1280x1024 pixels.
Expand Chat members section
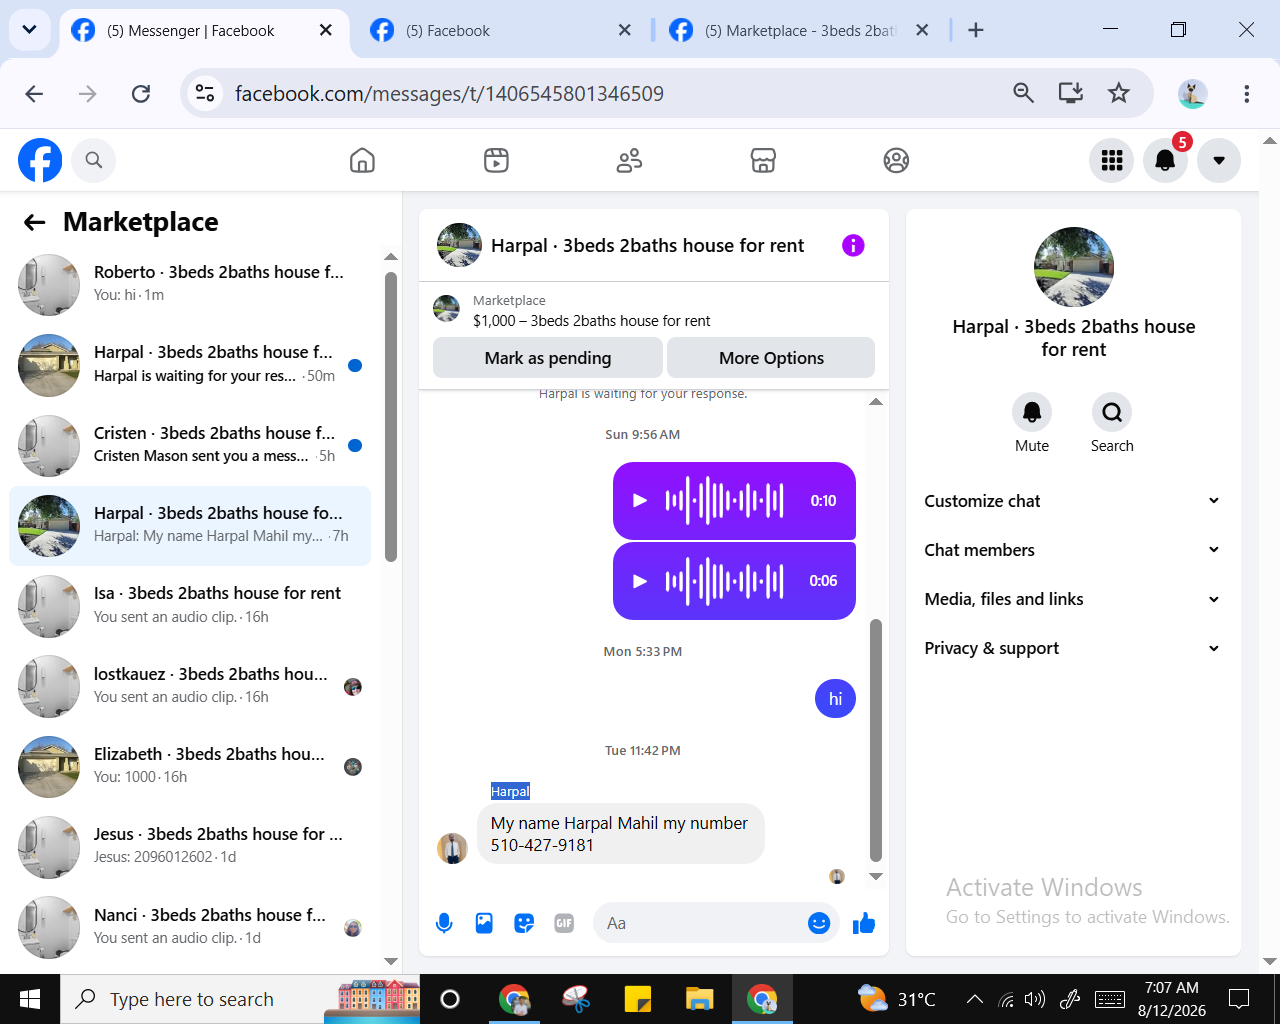(x=1073, y=550)
